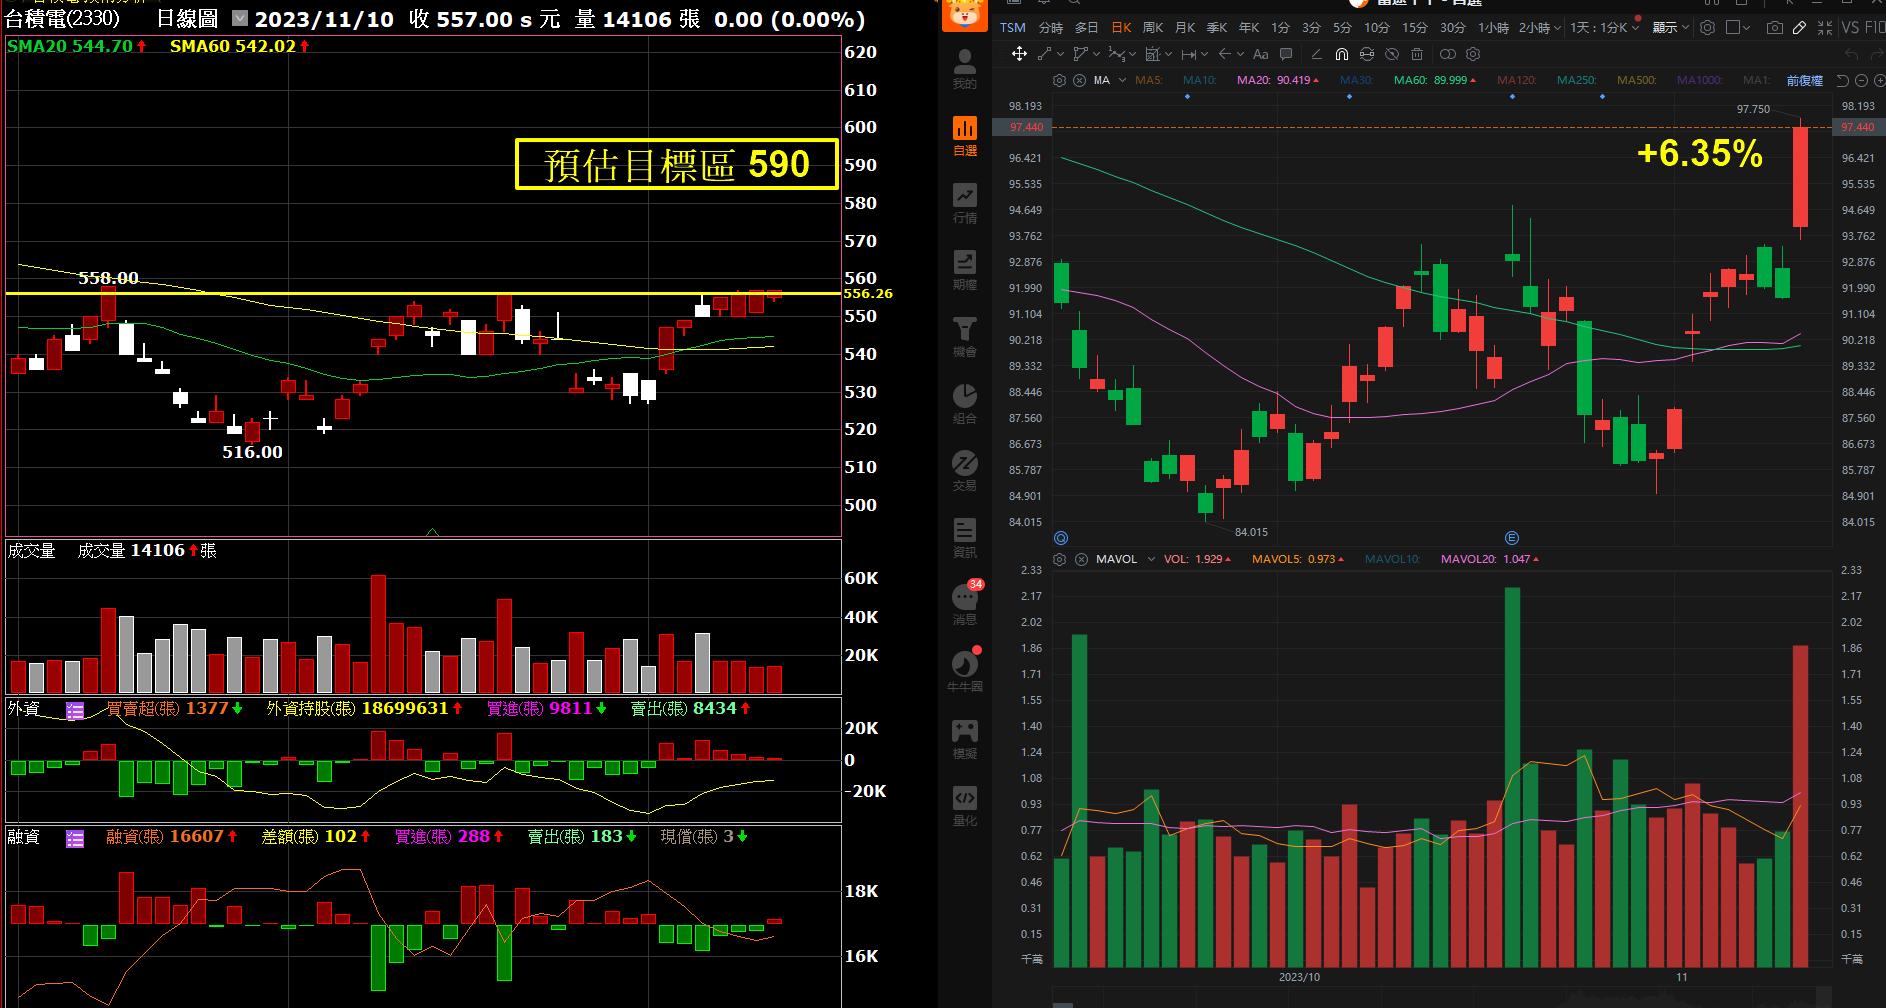
Task: Toggle the MA60 moving average line
Action: (1435, 80)
